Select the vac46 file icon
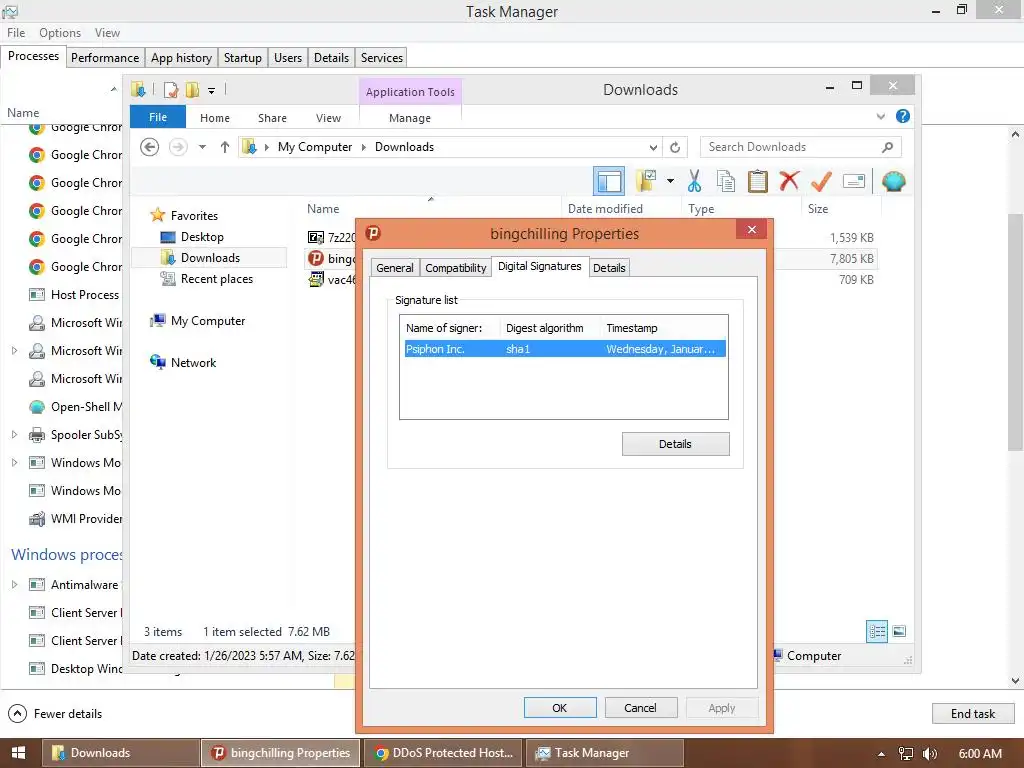Image resolution: width=1024 pixels, height=768 pixels. [x=315, y=280]
